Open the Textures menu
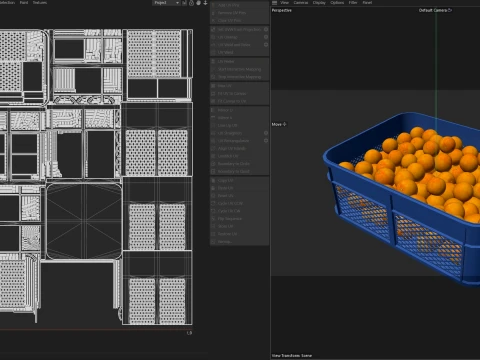 [40, 3]
